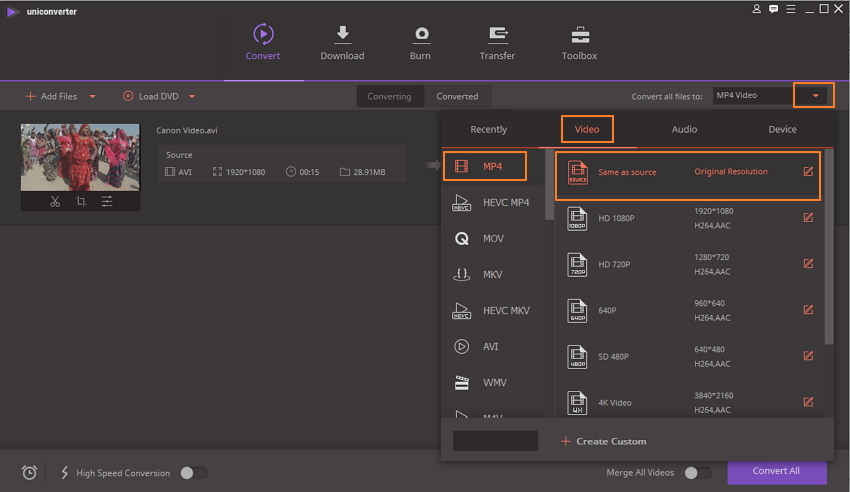Image resolution: width=850 pixels, height=492 pixels.
Task: Choose 640P resolution preset
Action: 688,310
